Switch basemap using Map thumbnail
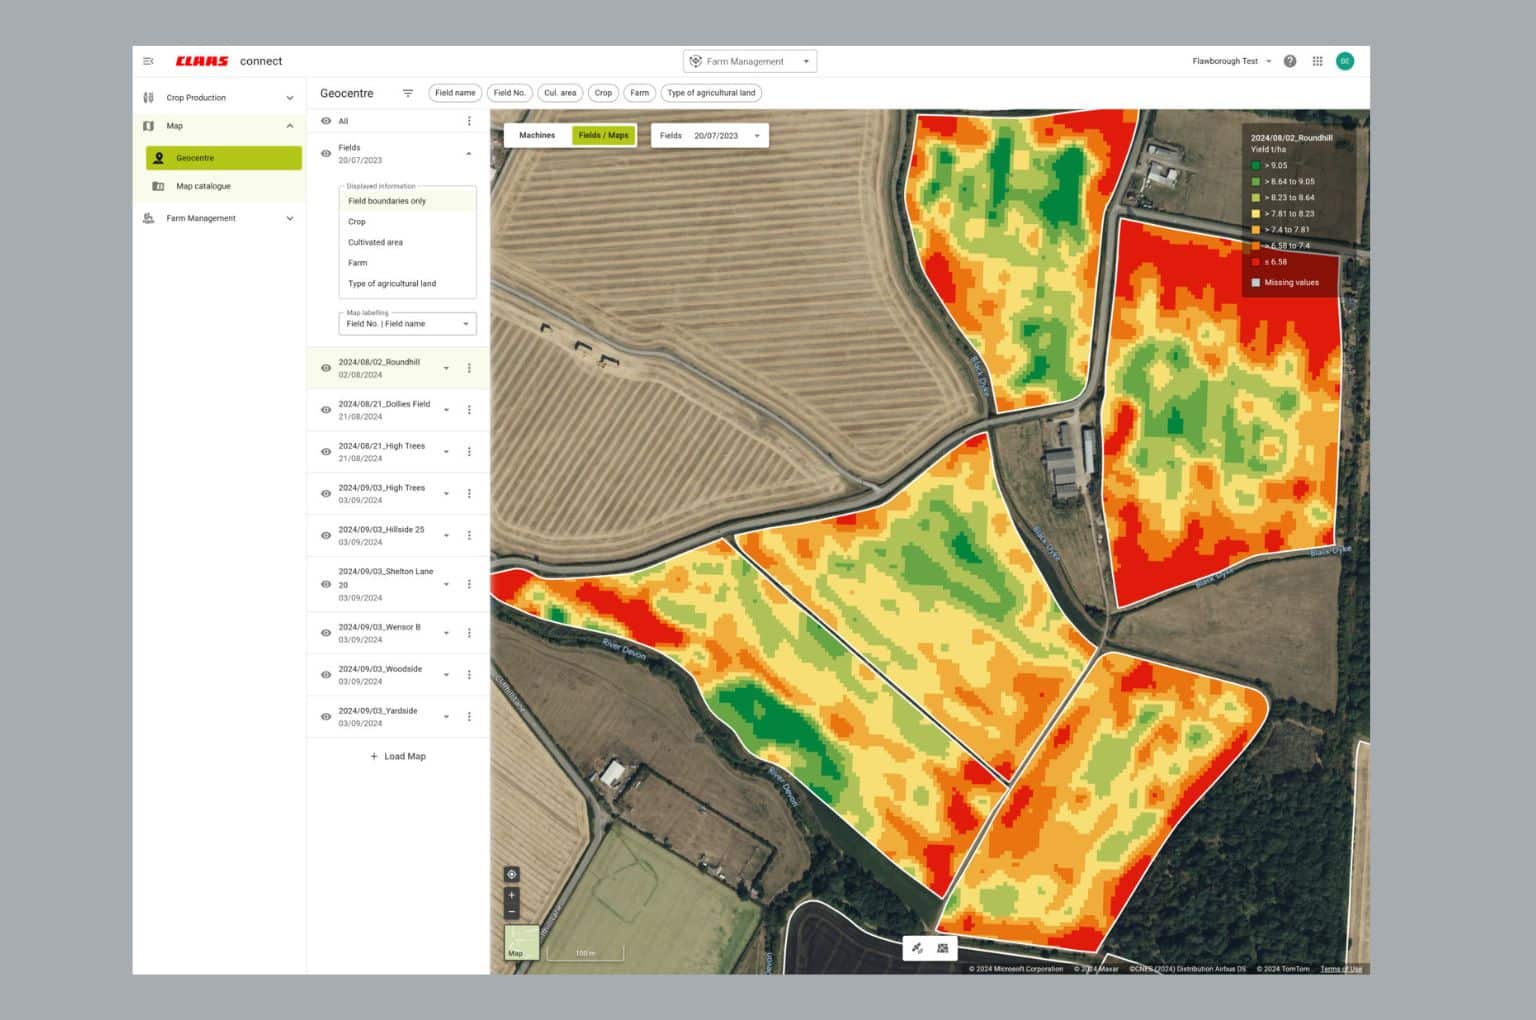 tap(520, 941)
